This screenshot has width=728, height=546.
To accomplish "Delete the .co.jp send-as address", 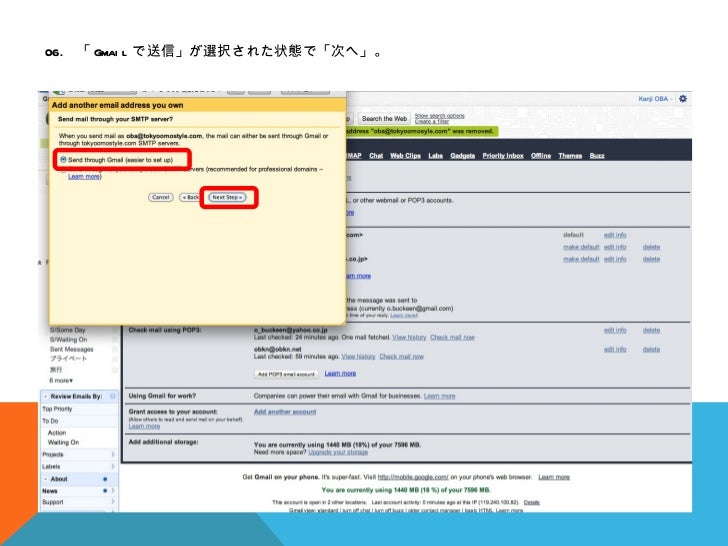I will pyautogui.click(x=651, y=259).
